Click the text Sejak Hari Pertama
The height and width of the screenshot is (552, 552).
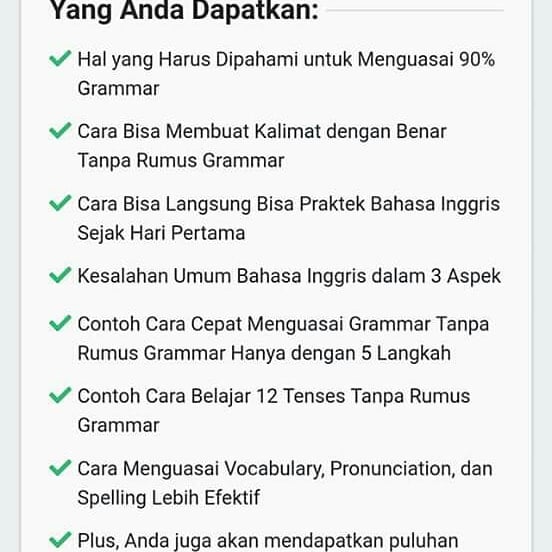click(x=161, y=233)
